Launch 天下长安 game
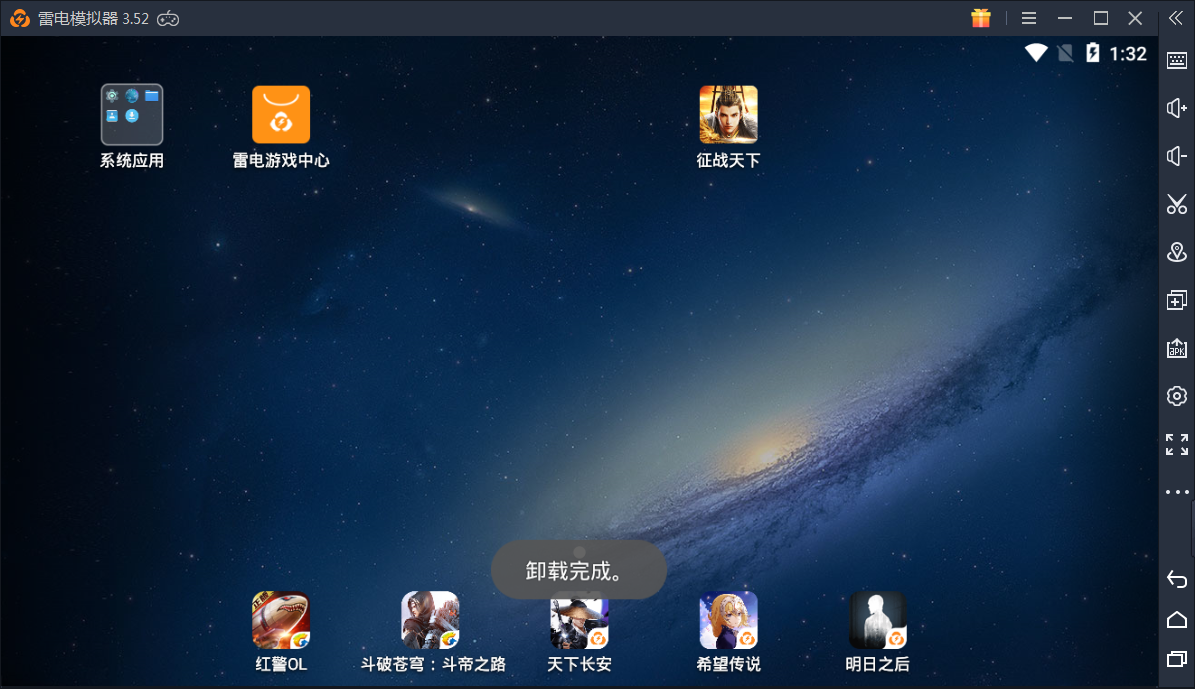Image resolution: width=1195 pixels, height=689 pixels. pos(579,622)
